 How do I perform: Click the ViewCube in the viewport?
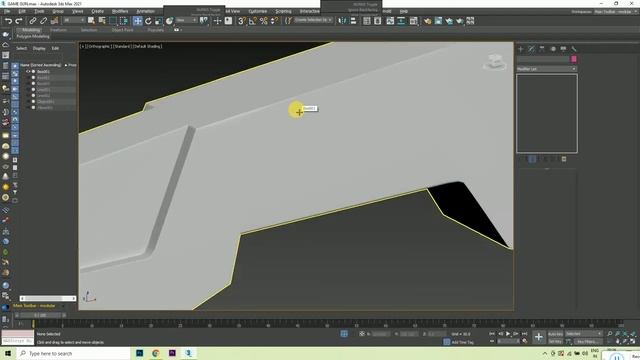coord(495,62)
